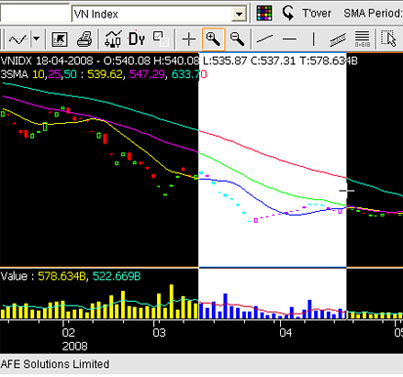The image size is (403, 377).
Task: Click the empty code input field
Action: pos(34,14)
